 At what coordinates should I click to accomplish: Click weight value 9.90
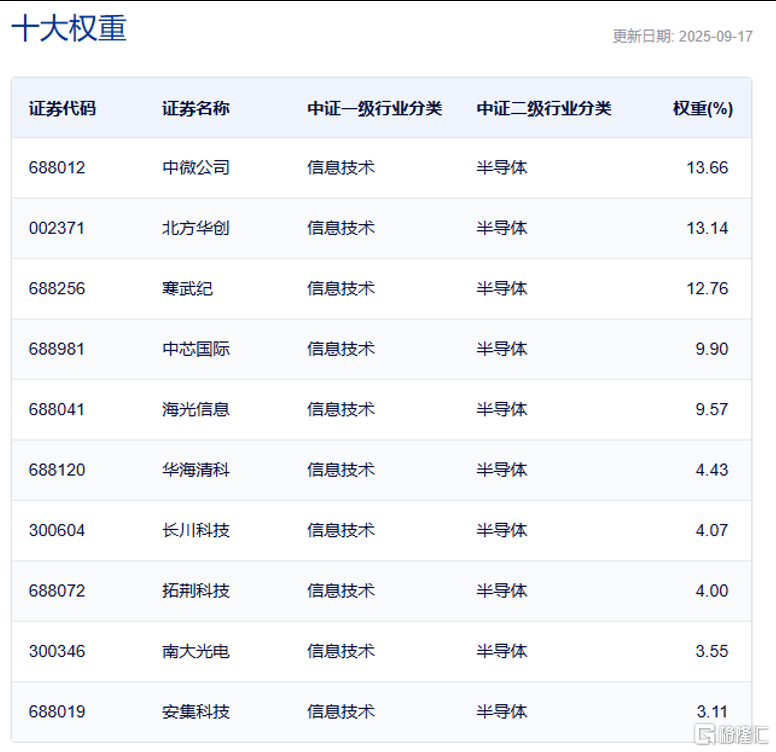pos(712,349)
